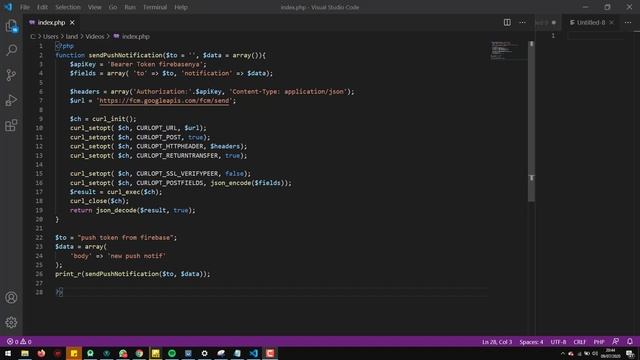Click the sendPushNotification function name on line 2

coord(125,55)
